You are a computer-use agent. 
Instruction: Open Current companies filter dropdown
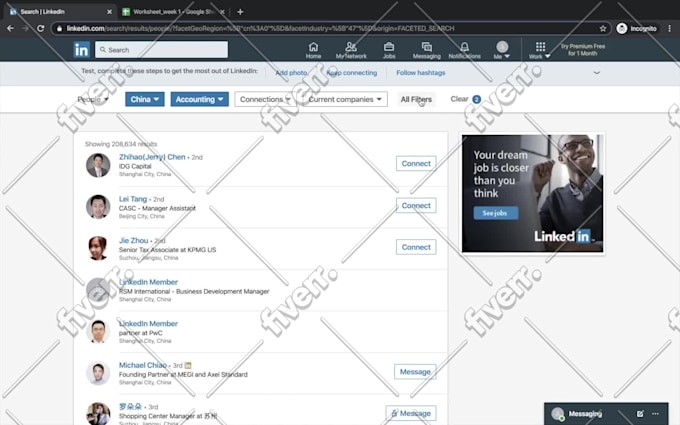coord(345,99)
